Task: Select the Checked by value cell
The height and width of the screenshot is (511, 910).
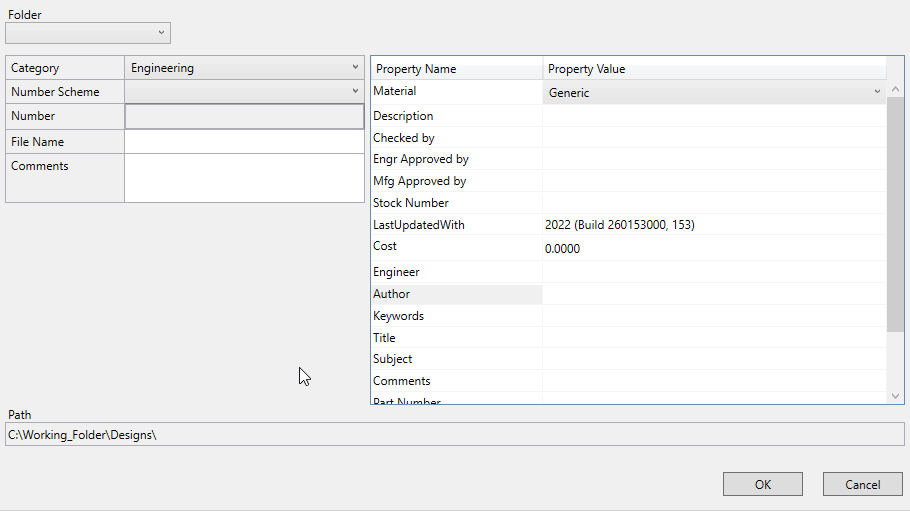Action: [714, 138]
